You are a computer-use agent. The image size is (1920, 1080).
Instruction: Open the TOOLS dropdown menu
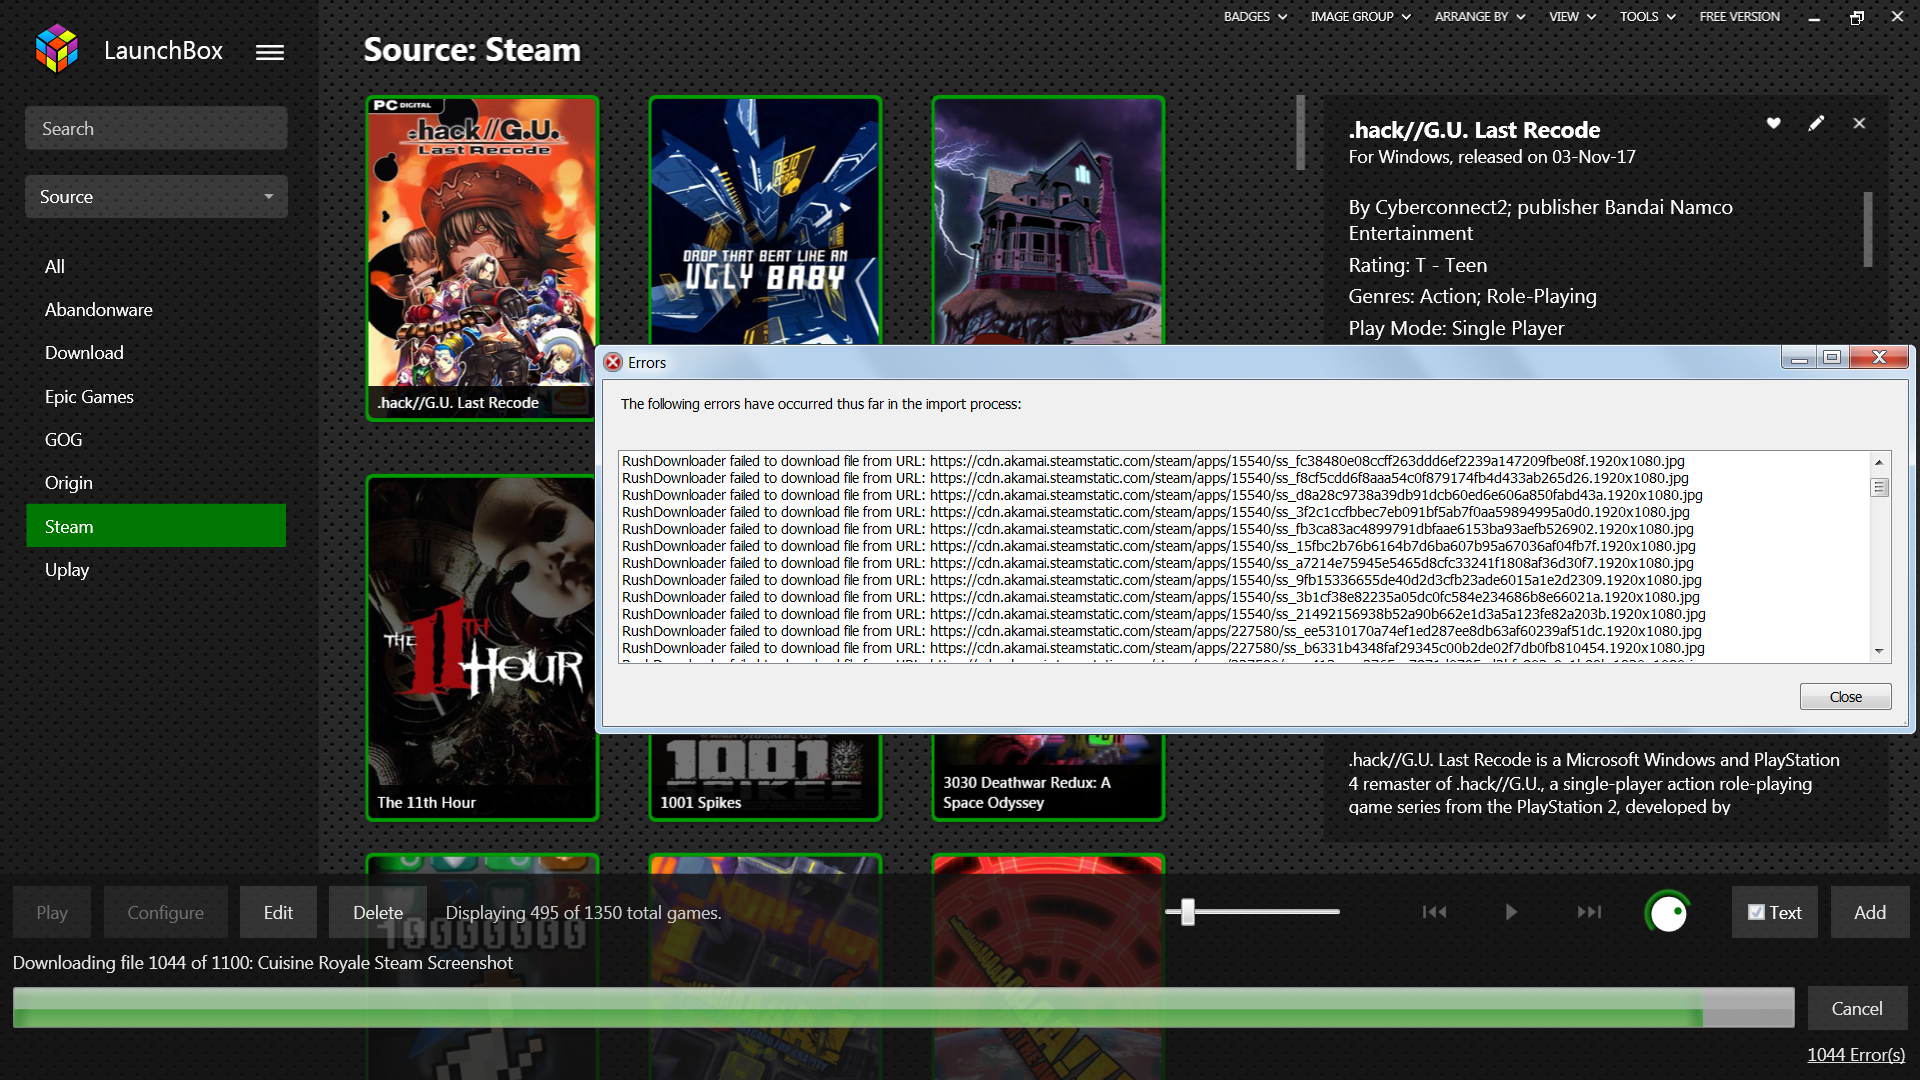click(1647, 16)
